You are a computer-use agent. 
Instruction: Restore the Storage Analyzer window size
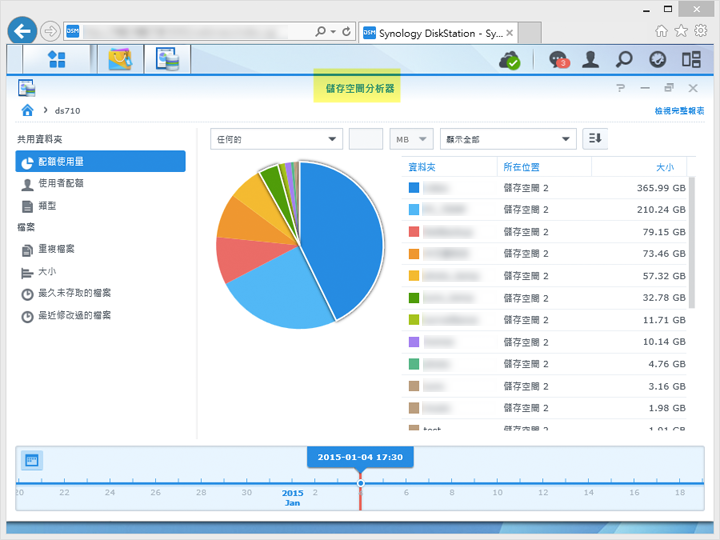669,87
